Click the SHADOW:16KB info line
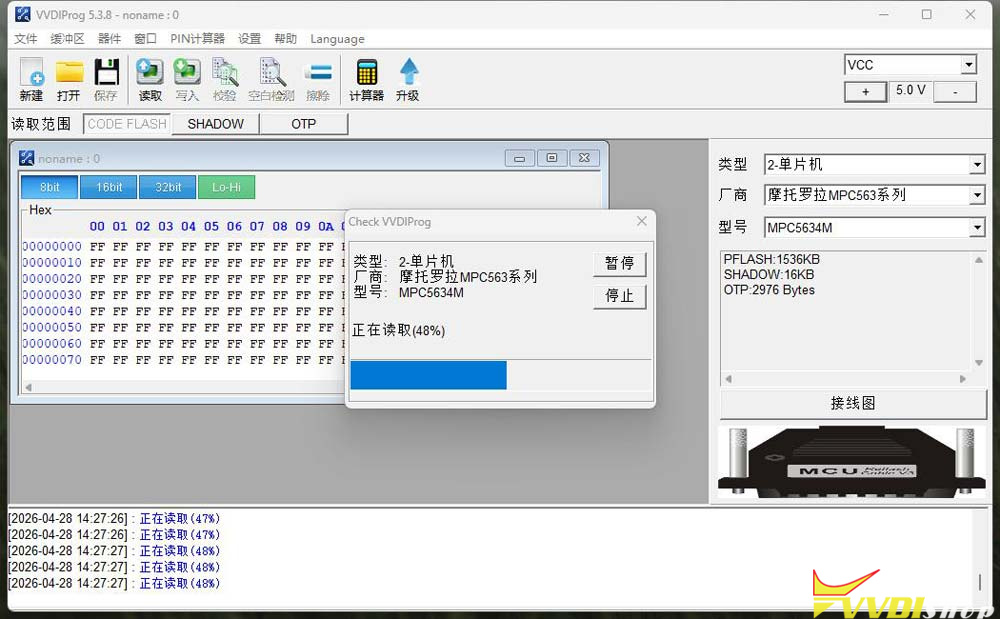The image size is (1000, 619). (769, 275)
